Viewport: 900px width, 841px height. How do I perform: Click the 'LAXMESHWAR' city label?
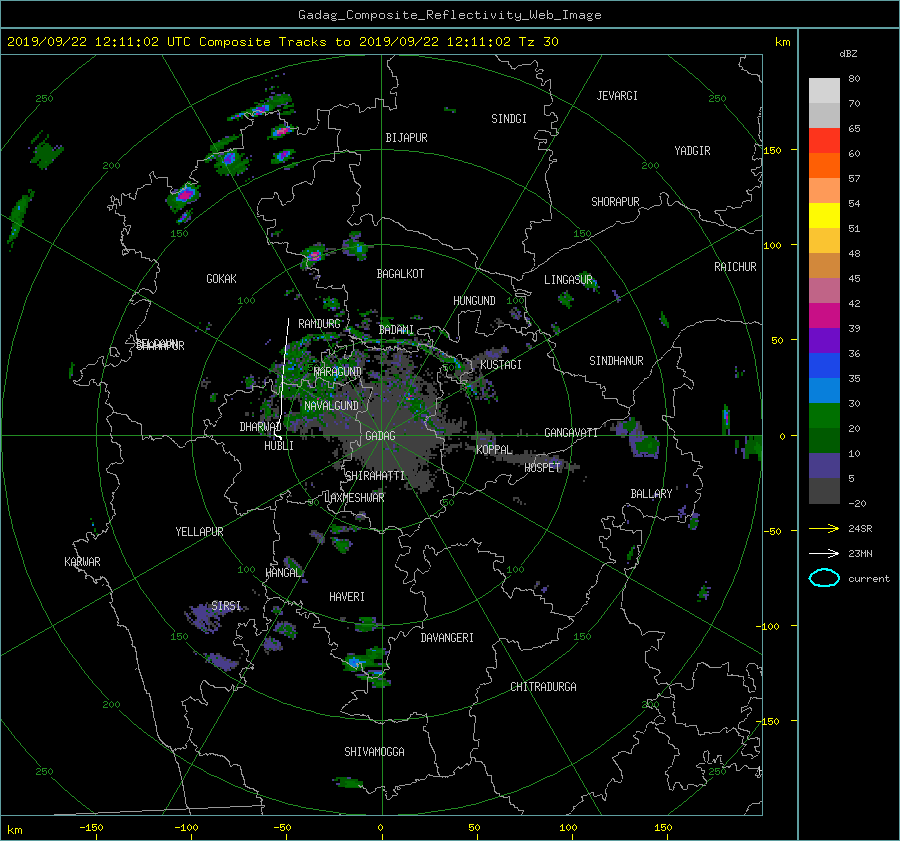click(354, 498)
